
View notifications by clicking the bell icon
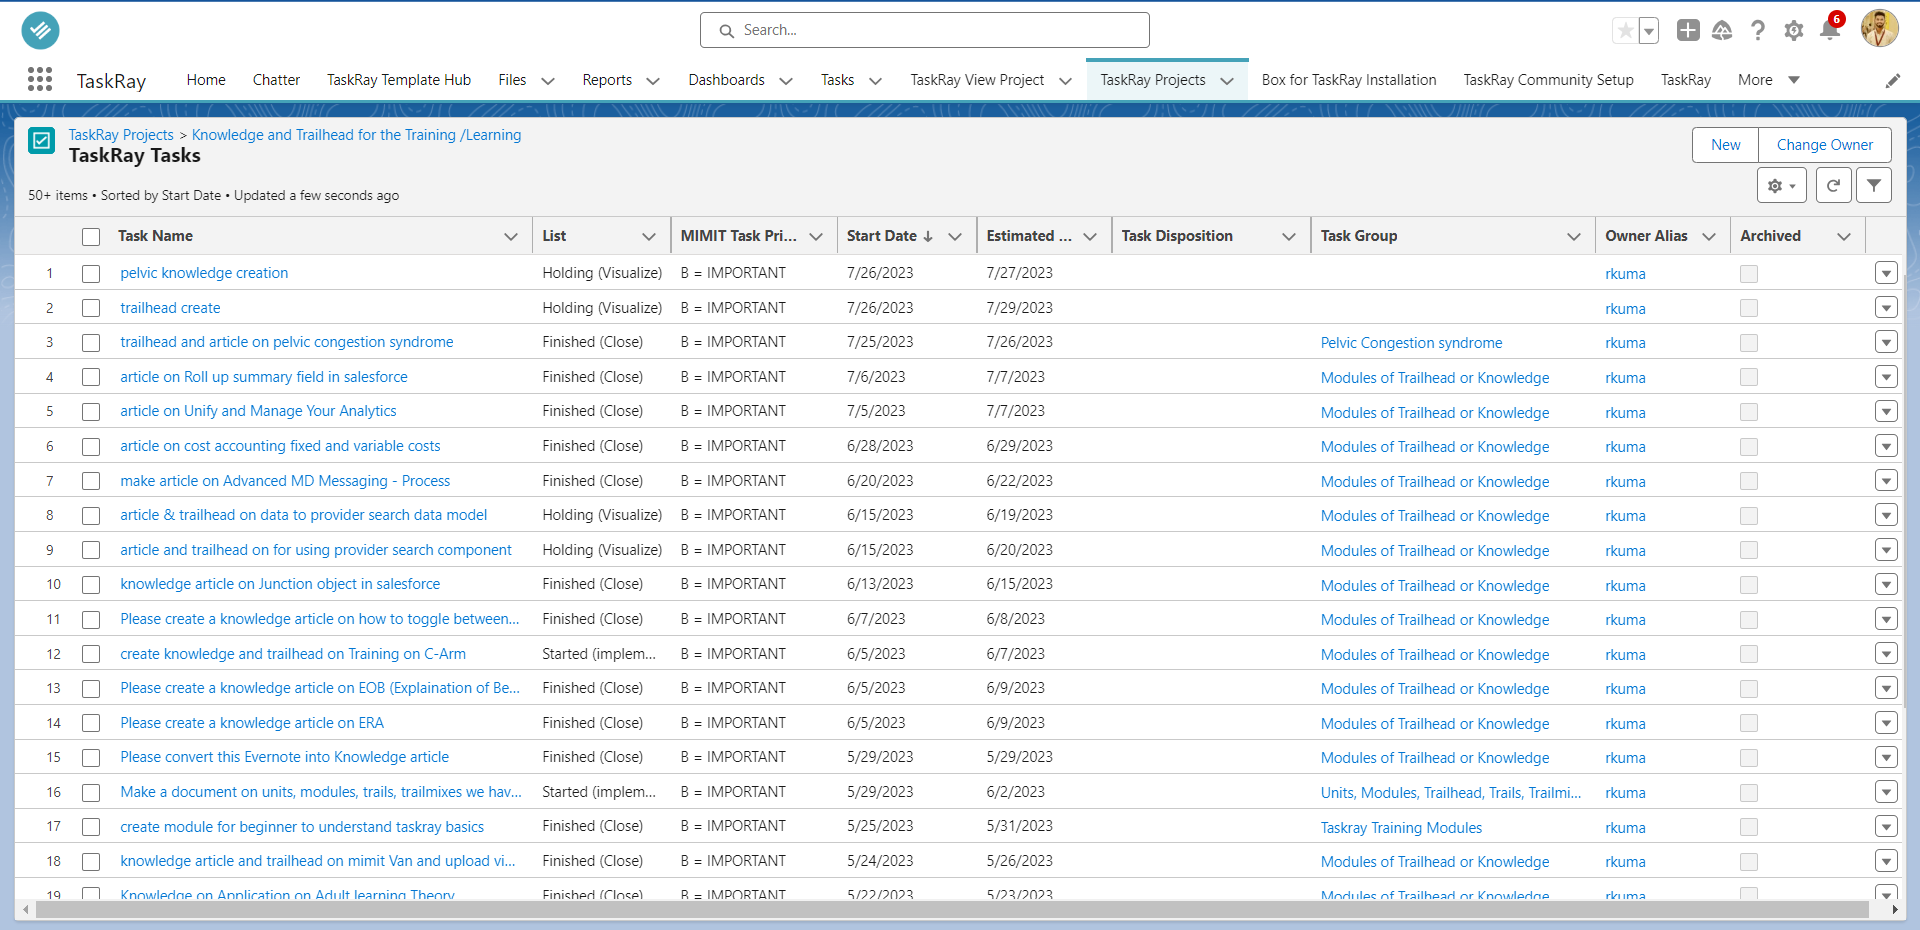point(1829,30)
